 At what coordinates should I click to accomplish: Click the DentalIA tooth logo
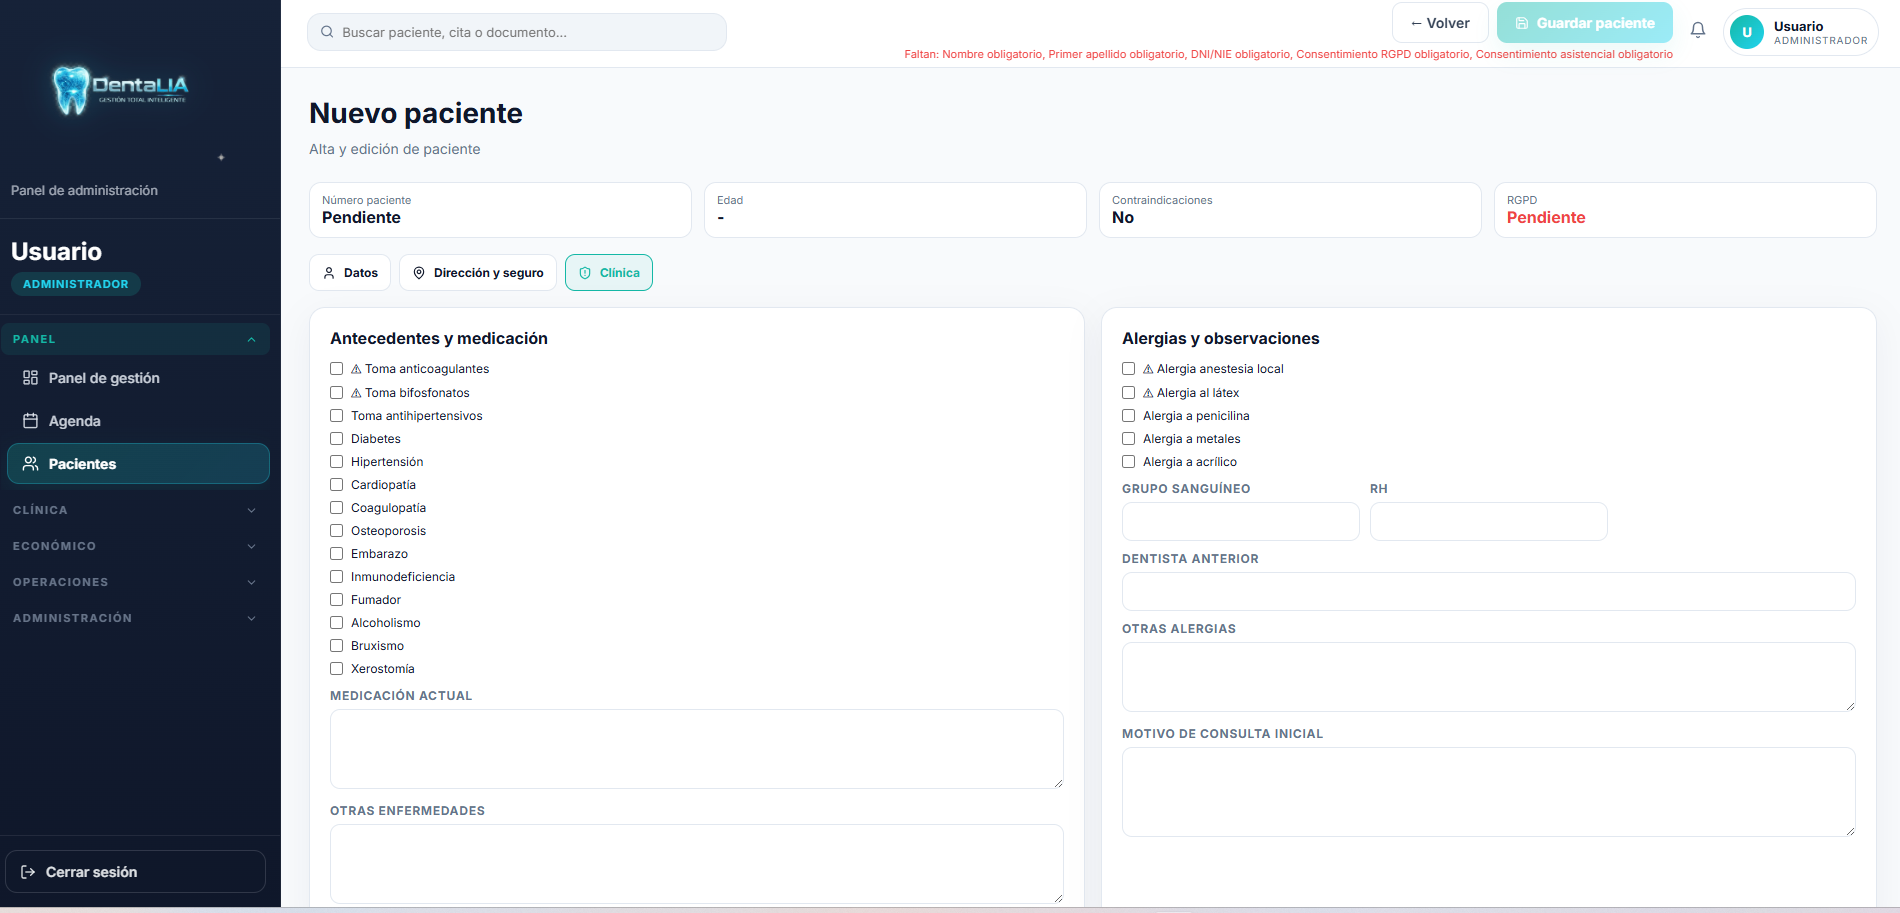[71, 90]
